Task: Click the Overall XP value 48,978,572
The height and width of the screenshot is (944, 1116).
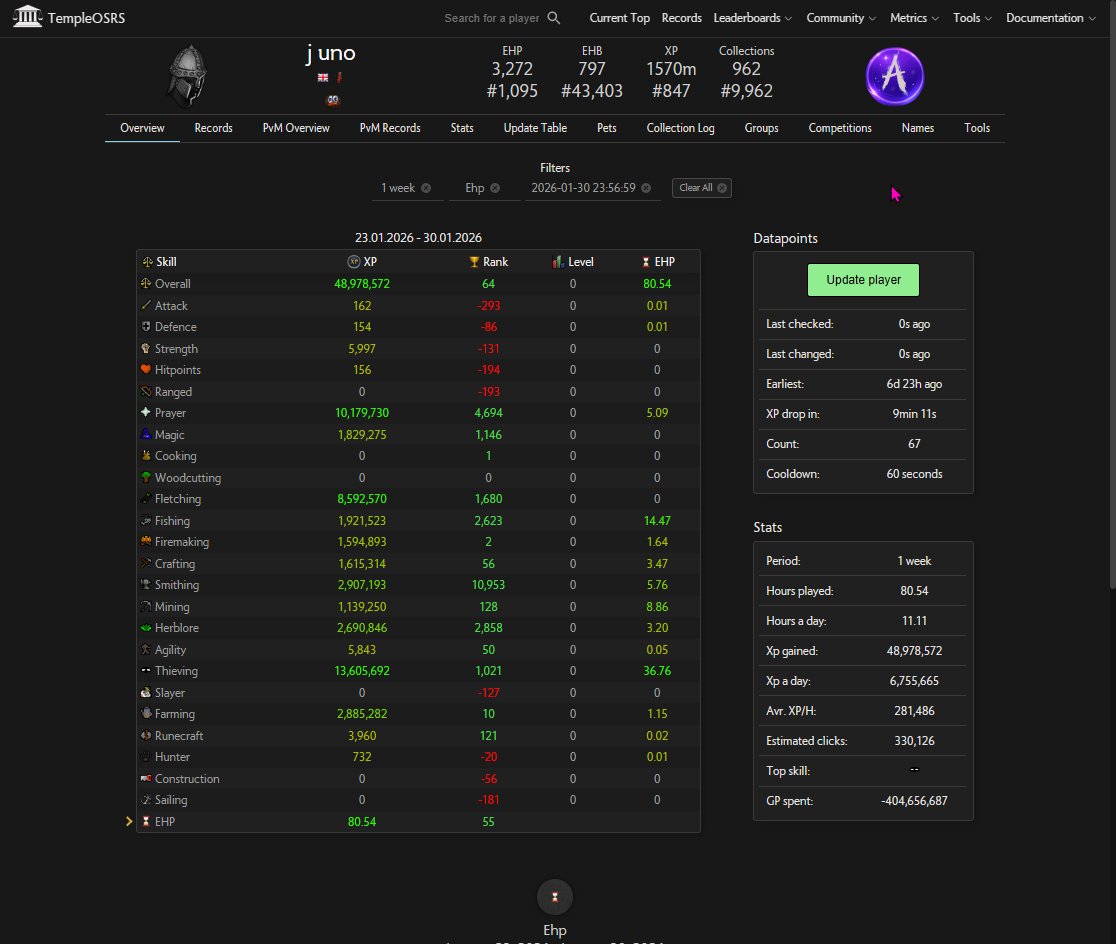Action: click(x=362, y=283)
